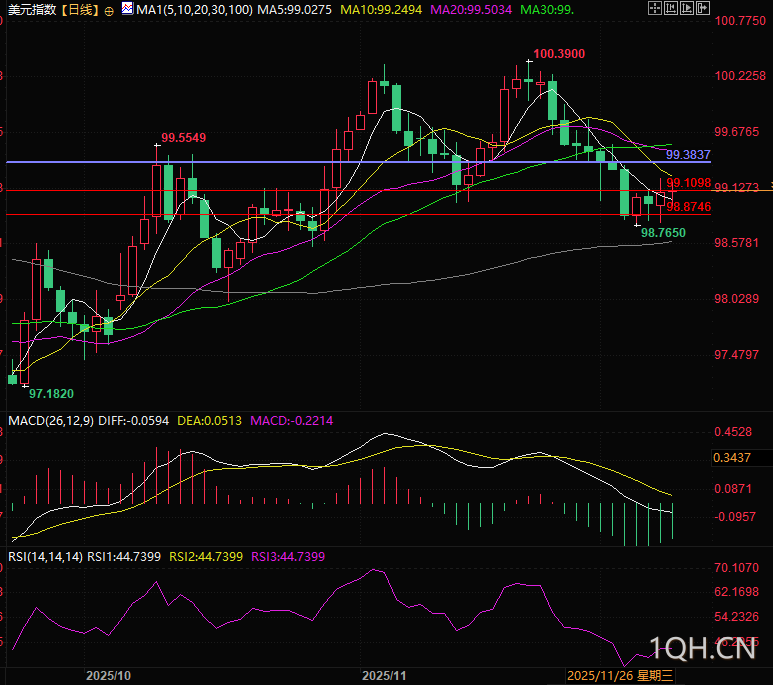Click the 美元指数 title text
This screenshot has width=773, height=685.
pos(32,9)
